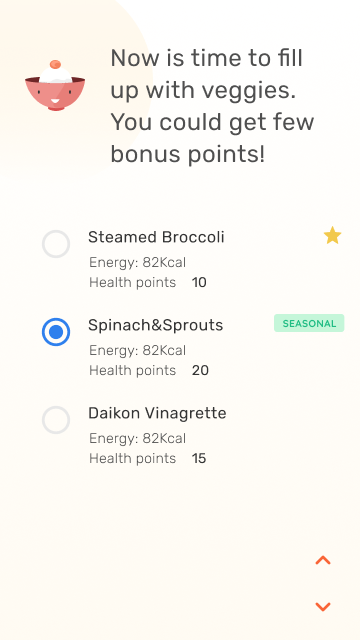Click the green SEASONAL badge

309,323
